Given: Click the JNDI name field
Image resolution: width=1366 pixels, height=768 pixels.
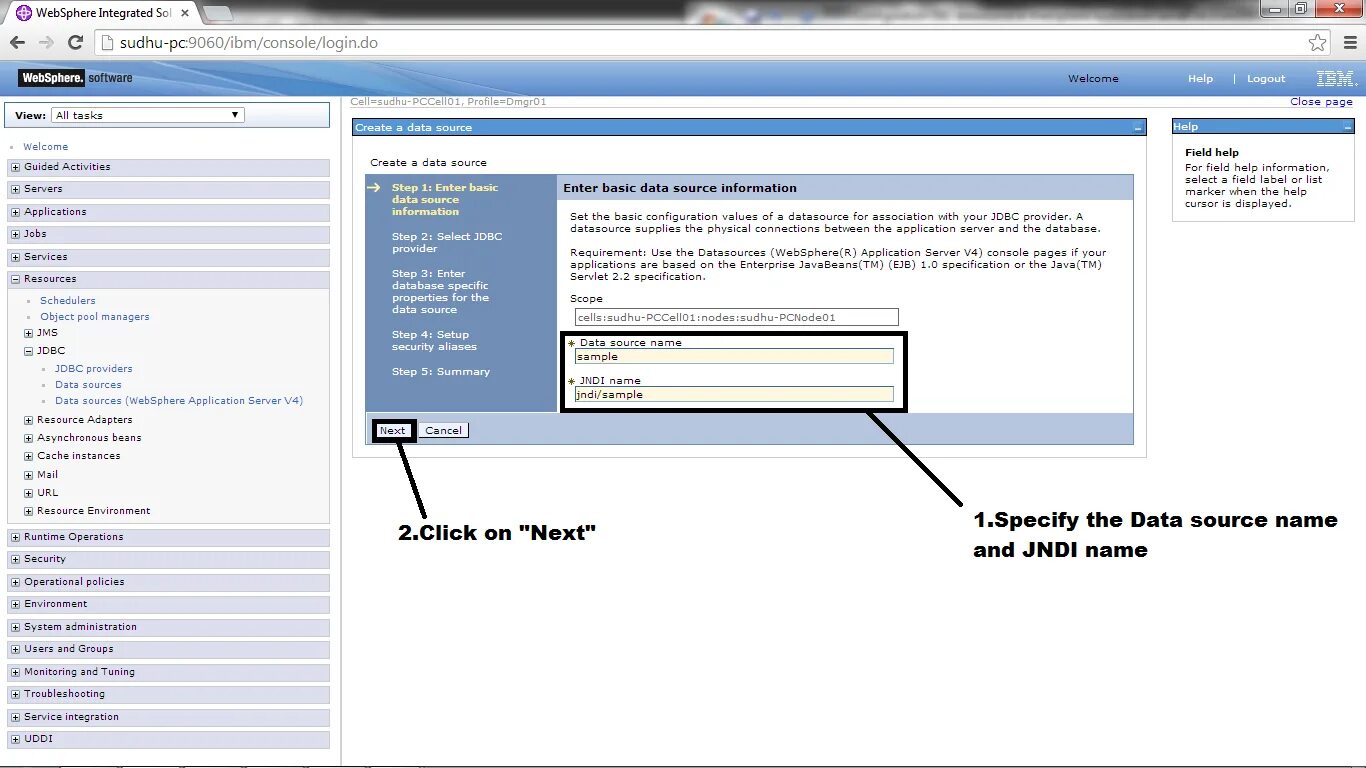Looking at the screenshot, I should point(734,395).
